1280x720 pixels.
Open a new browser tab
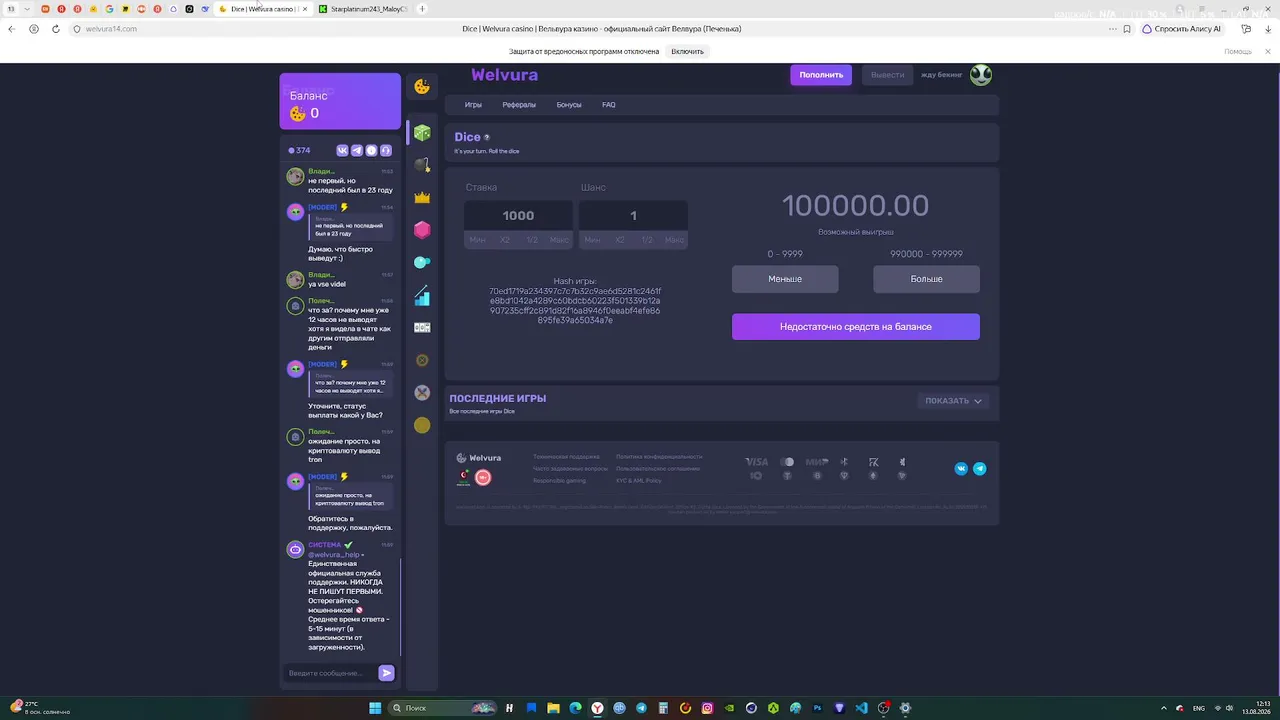[x=422, y=9]
